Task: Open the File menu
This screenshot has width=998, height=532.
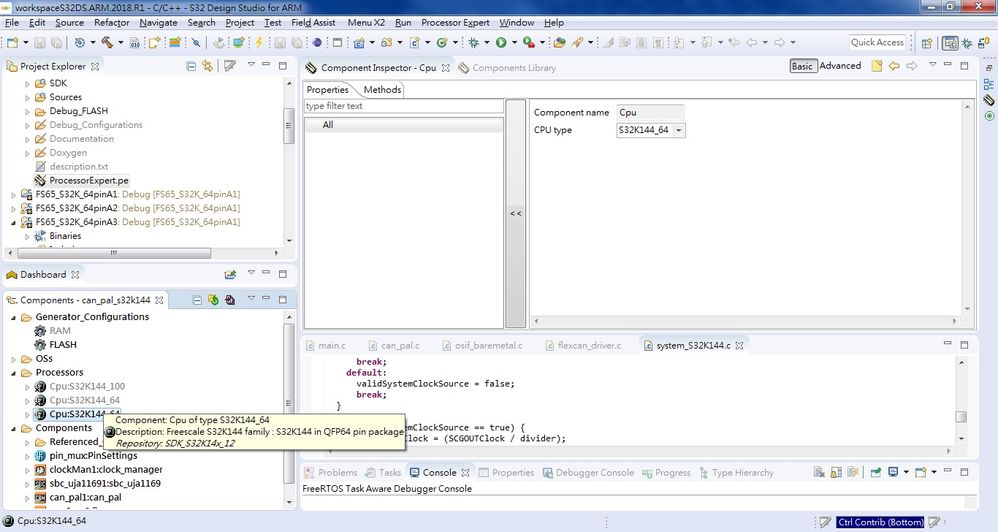Action: click(11, 22)
